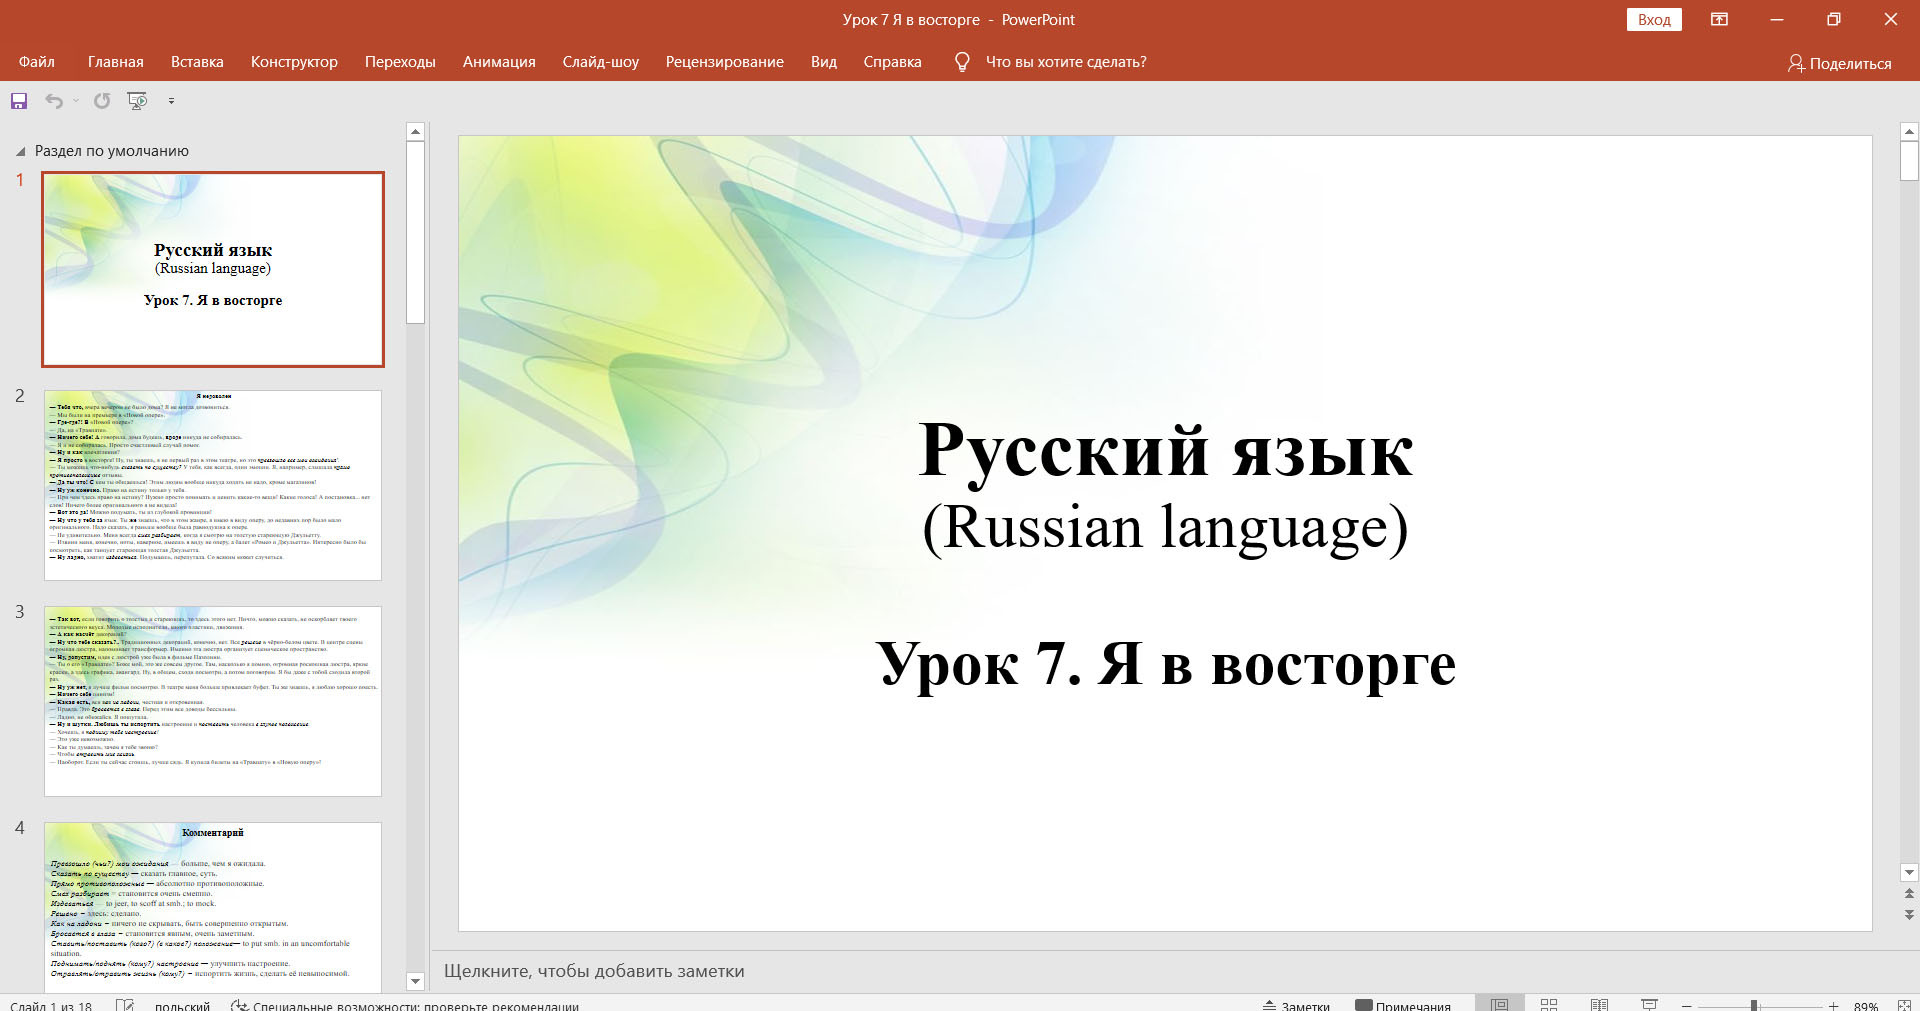Switch to Slide Sorter view

pyautogui.click(x=1549, y=1005)
